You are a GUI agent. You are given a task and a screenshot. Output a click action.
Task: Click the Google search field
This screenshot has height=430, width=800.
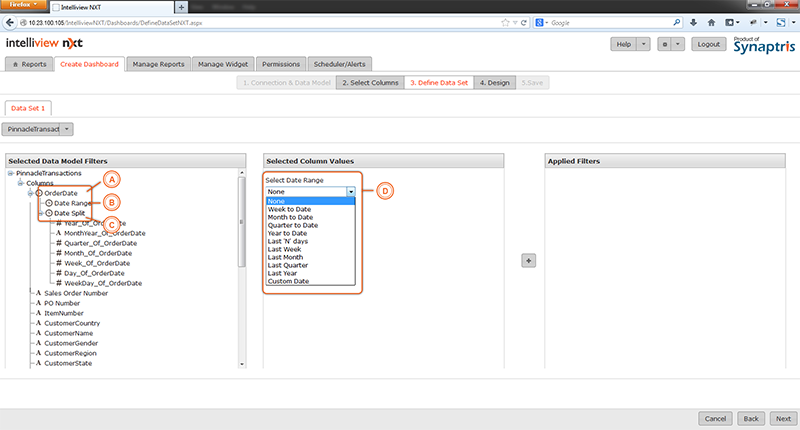coord(610,22)
